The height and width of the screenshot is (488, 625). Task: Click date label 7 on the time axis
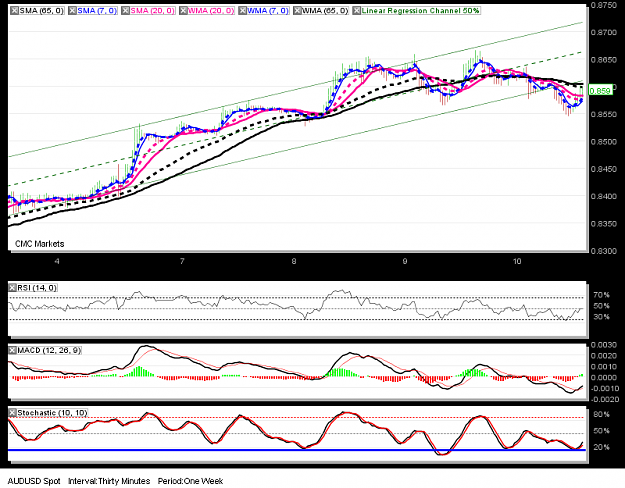(182, 261)
